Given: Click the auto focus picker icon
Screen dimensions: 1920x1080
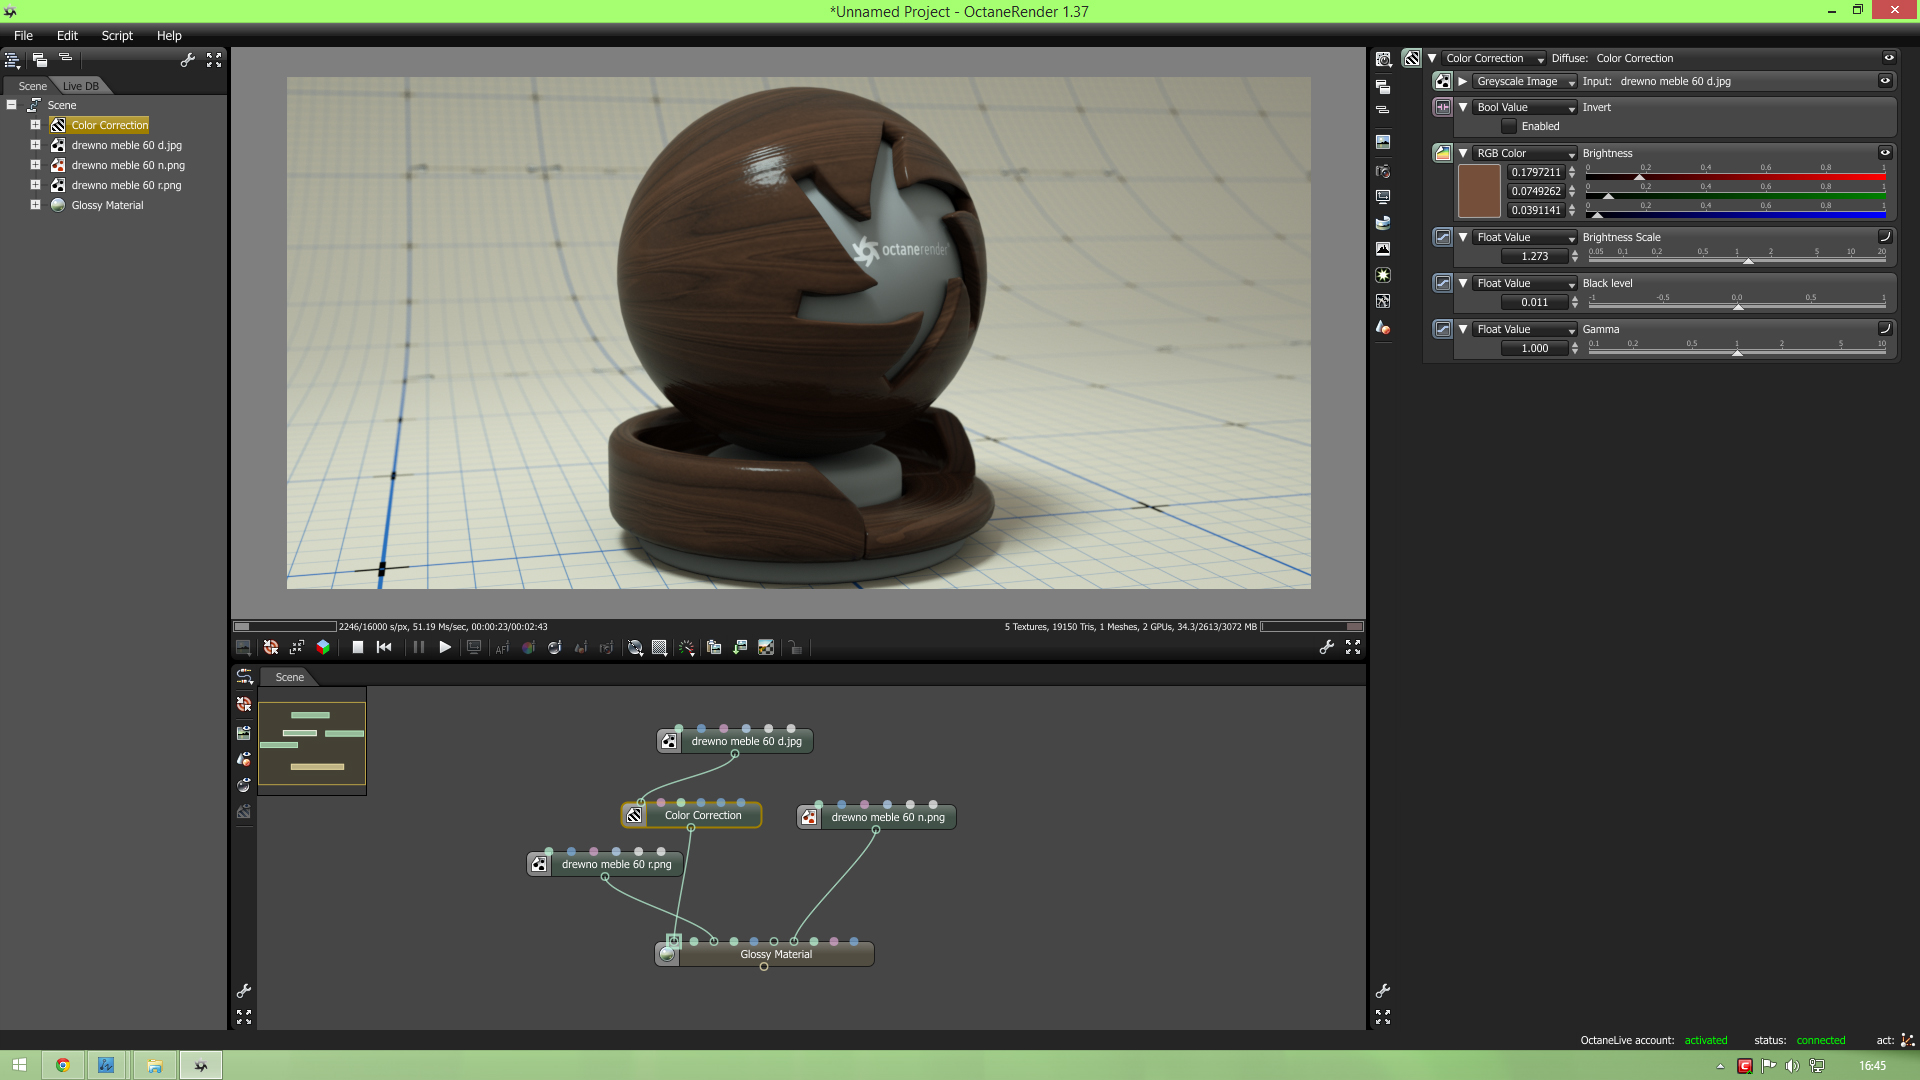Looking at the screenshot, I should 502,648.
